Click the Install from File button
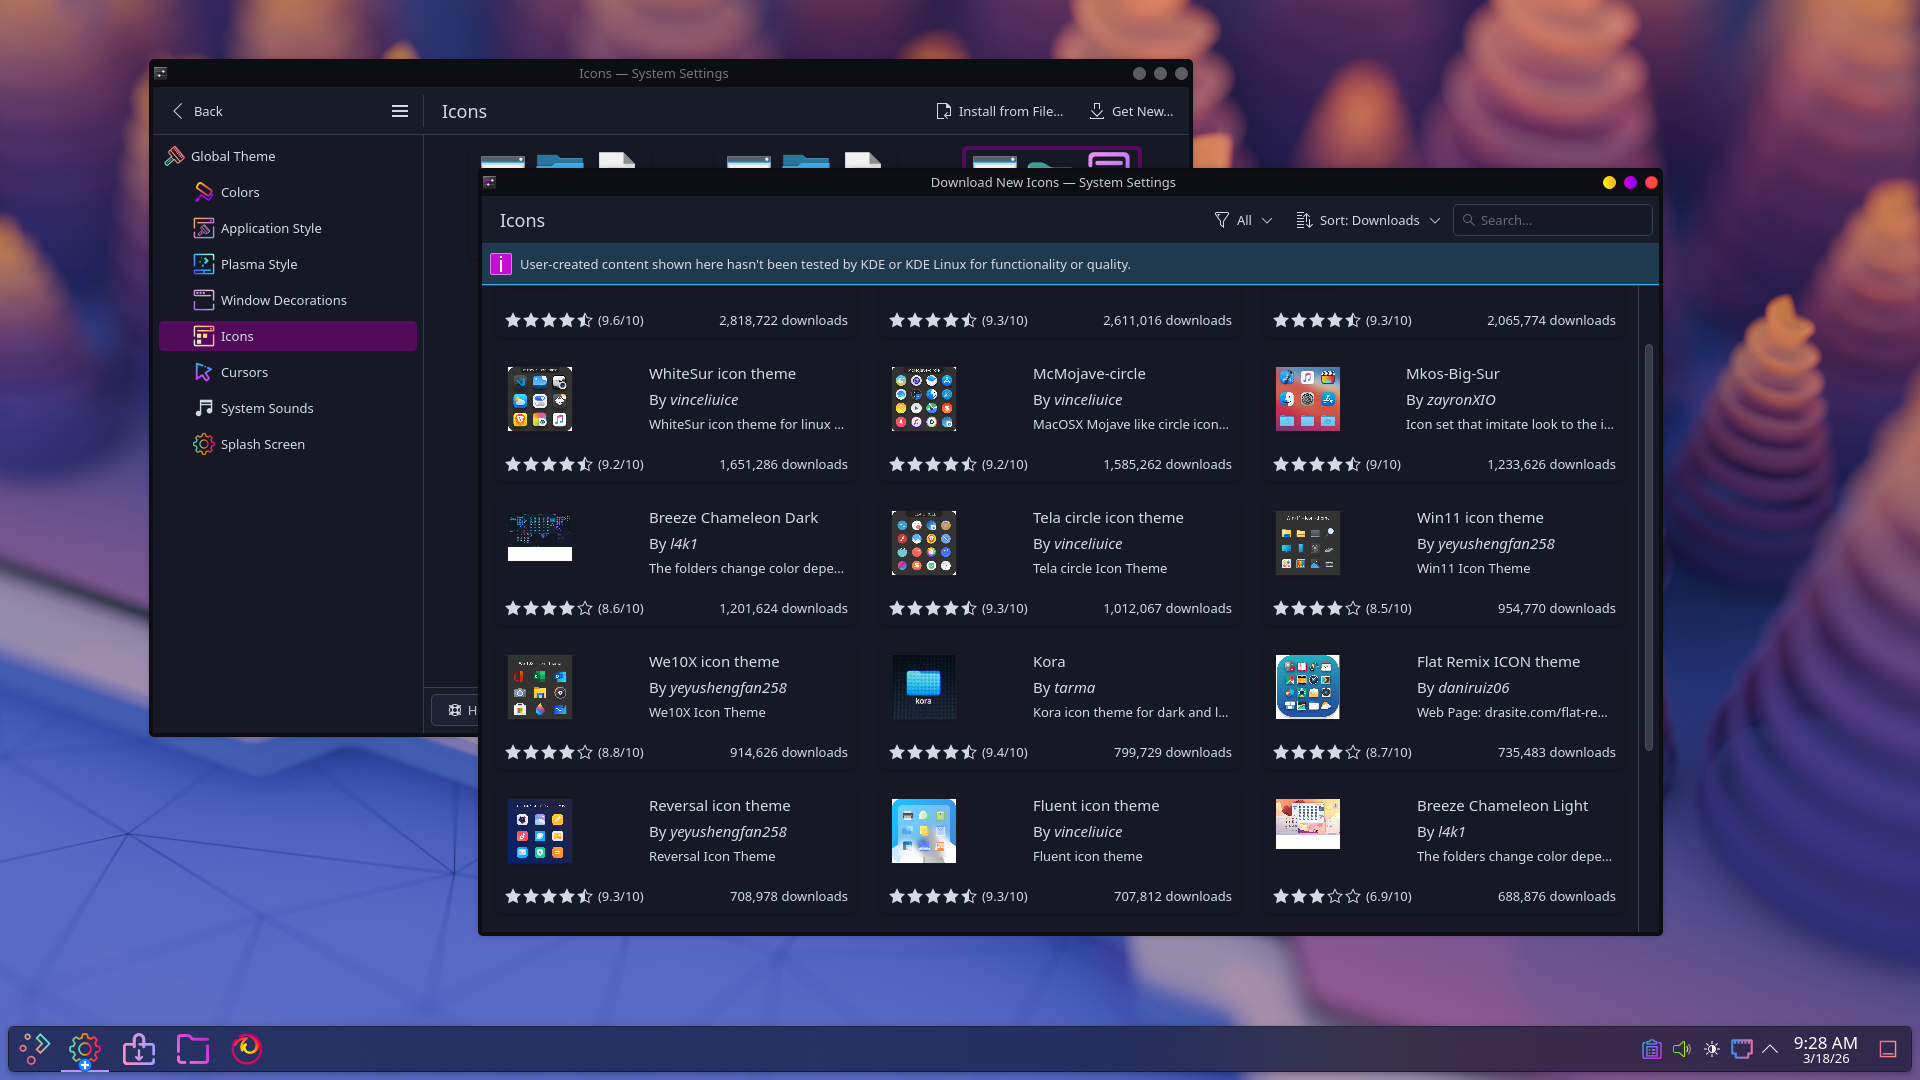1920x1080 pixels. point(1000,111)
